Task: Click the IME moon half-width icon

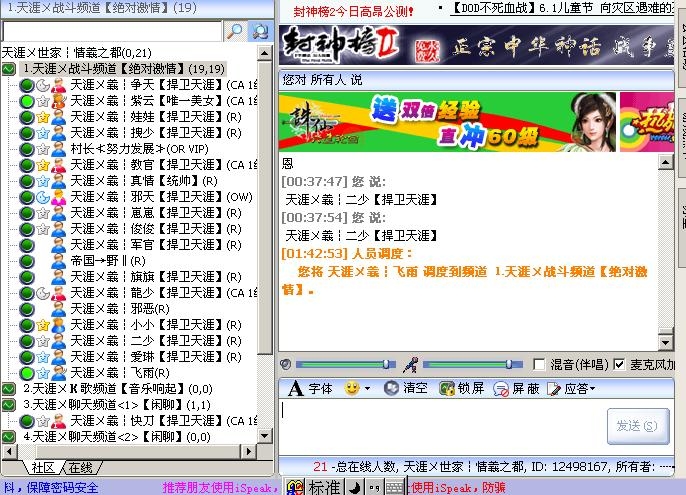Action: (x=355, y=488)
